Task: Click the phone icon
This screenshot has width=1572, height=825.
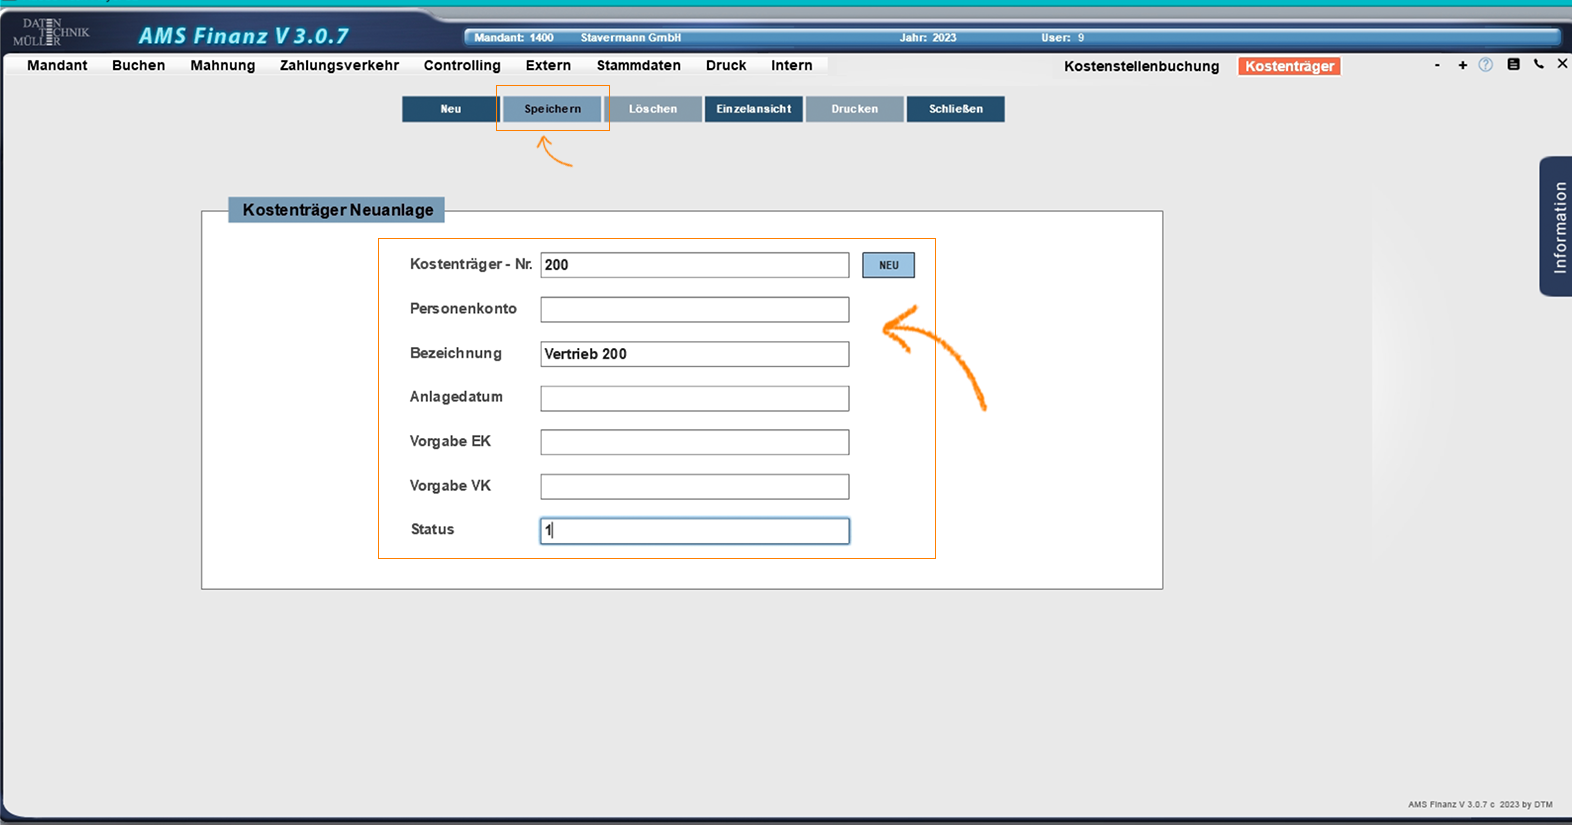Action: tap(1538, 65)
